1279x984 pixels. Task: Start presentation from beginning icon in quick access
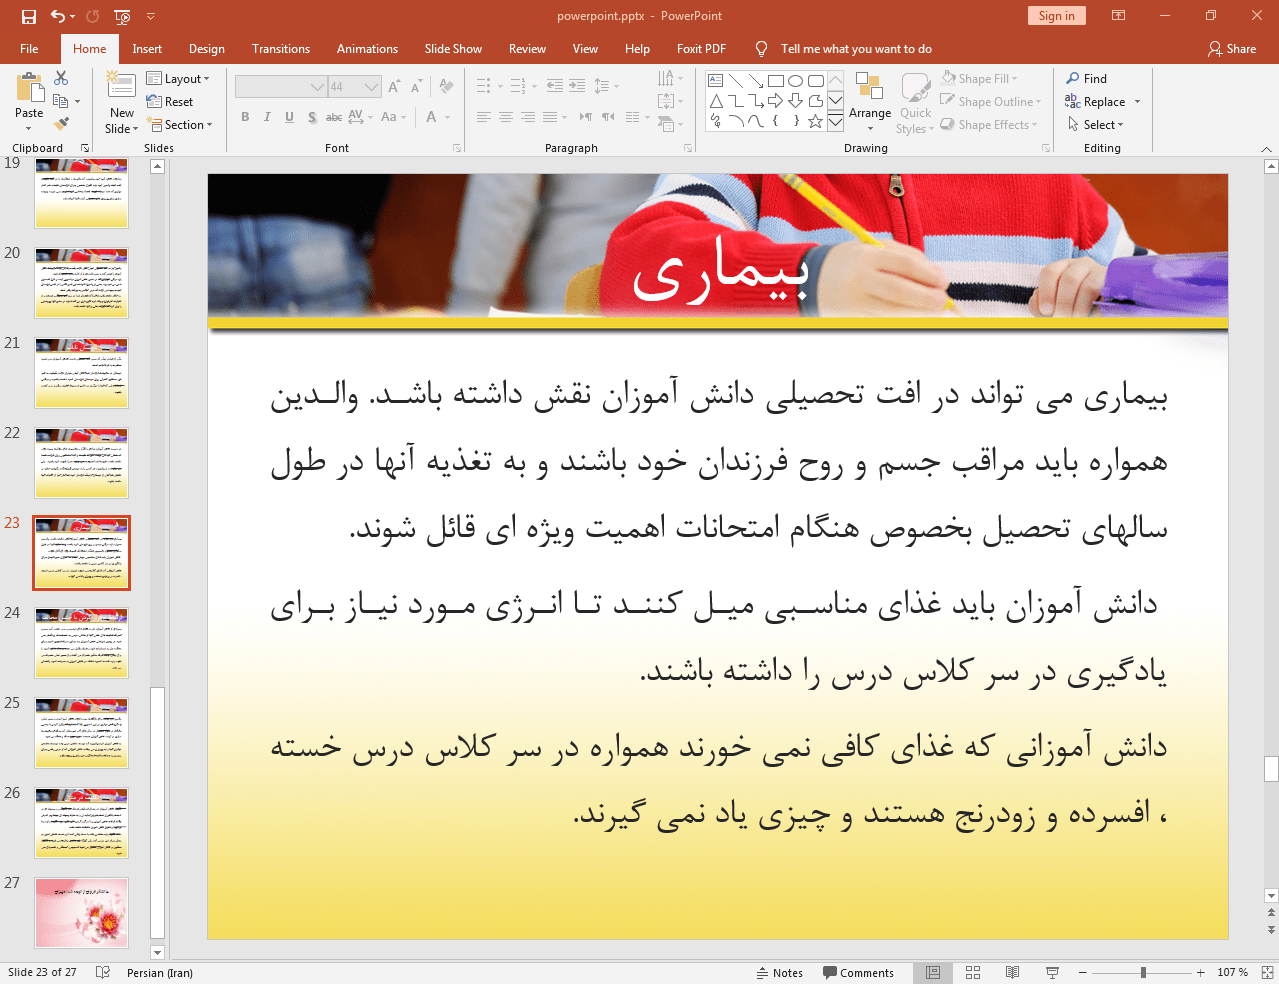(x=122, y=16)
